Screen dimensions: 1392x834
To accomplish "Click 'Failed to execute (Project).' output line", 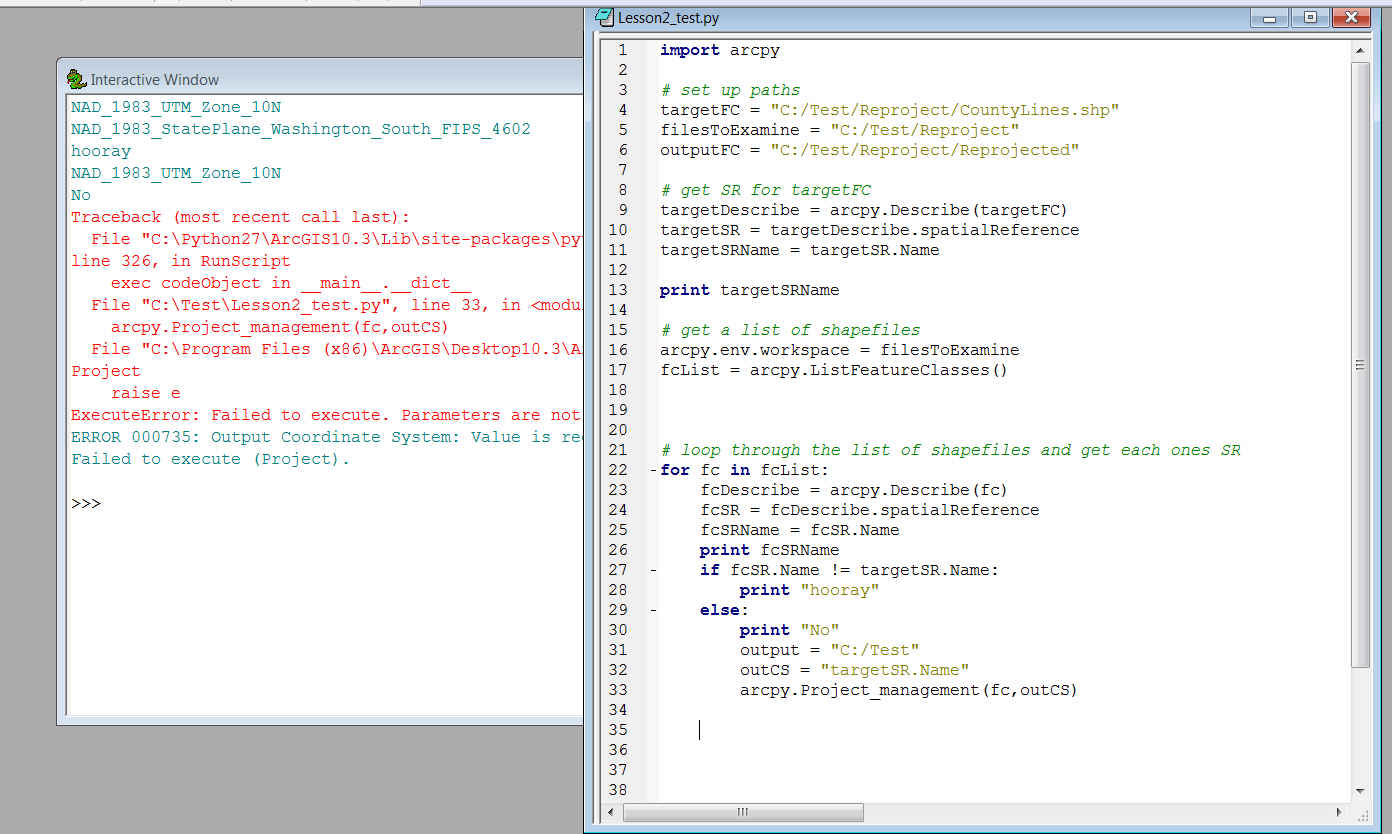I will point(211,459).
